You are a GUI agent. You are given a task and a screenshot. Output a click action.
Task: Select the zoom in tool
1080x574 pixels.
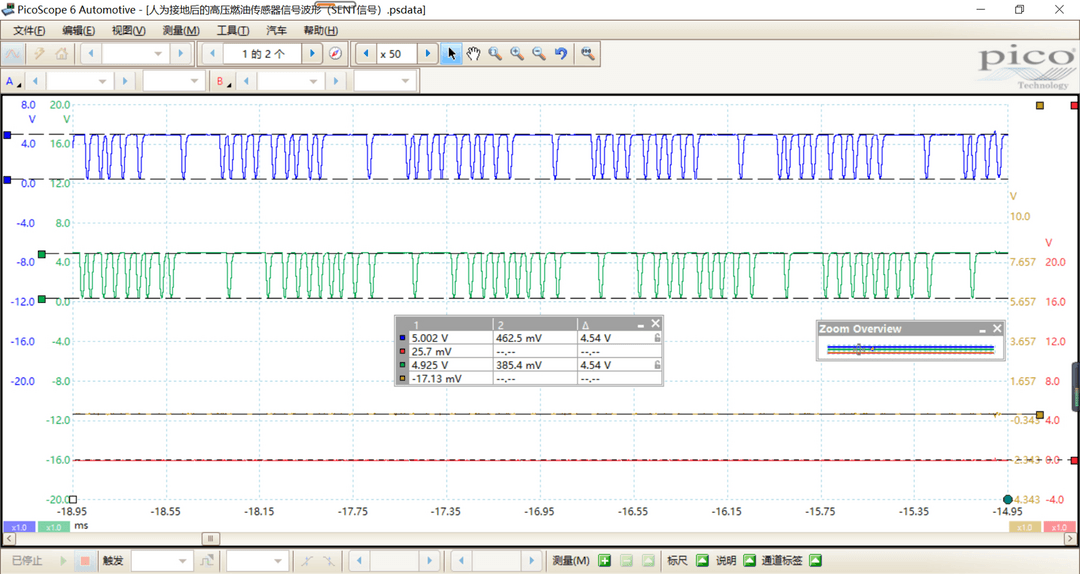(x=517, y=54)
